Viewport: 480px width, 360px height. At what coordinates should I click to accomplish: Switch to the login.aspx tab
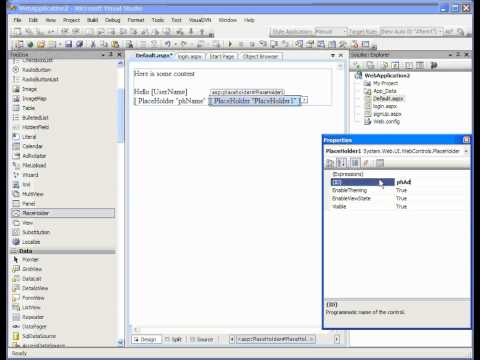[x=190, y=57]
